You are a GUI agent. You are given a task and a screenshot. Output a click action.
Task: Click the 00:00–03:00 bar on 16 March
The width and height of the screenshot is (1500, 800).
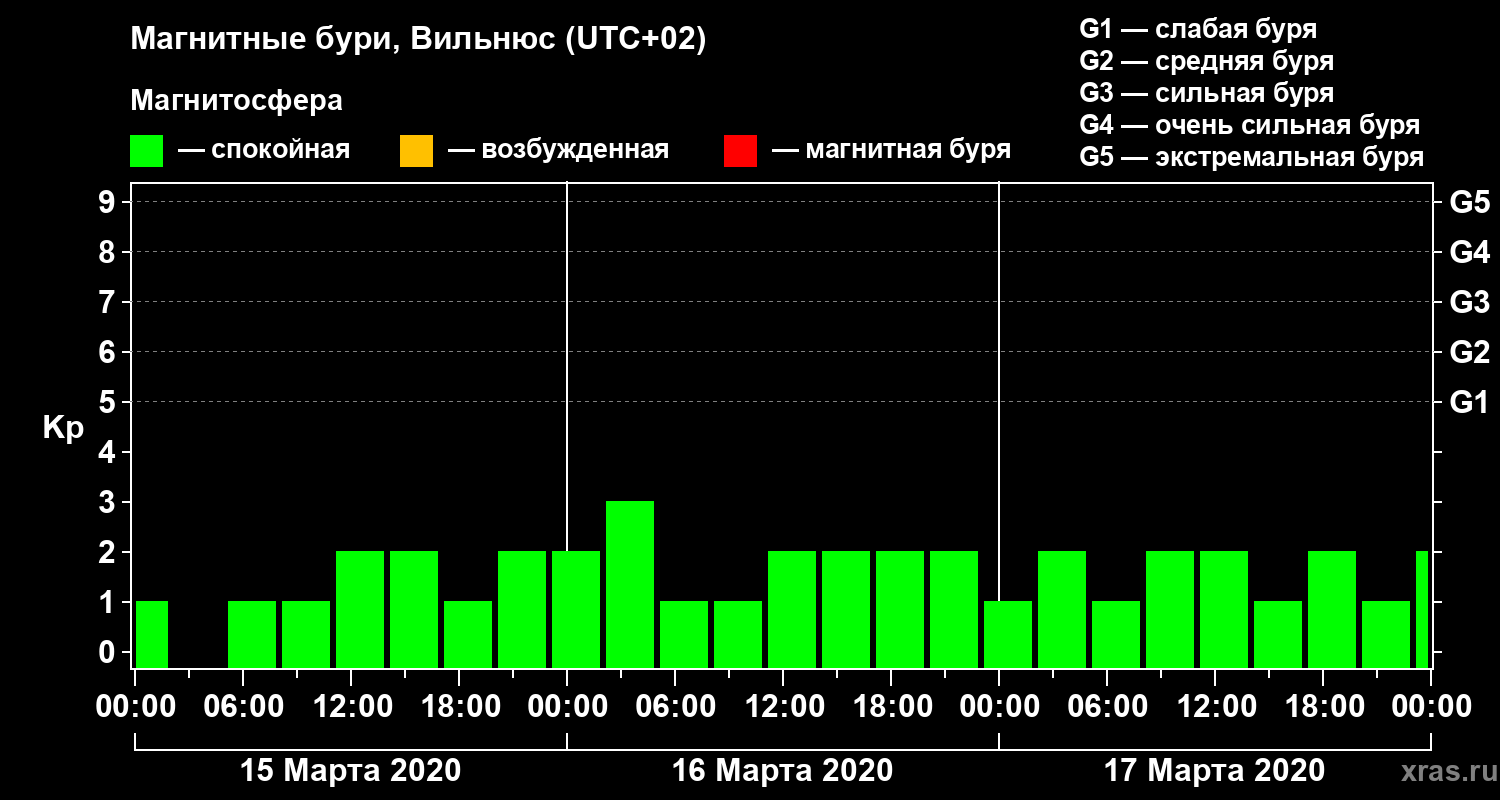[x=576, y=609]
